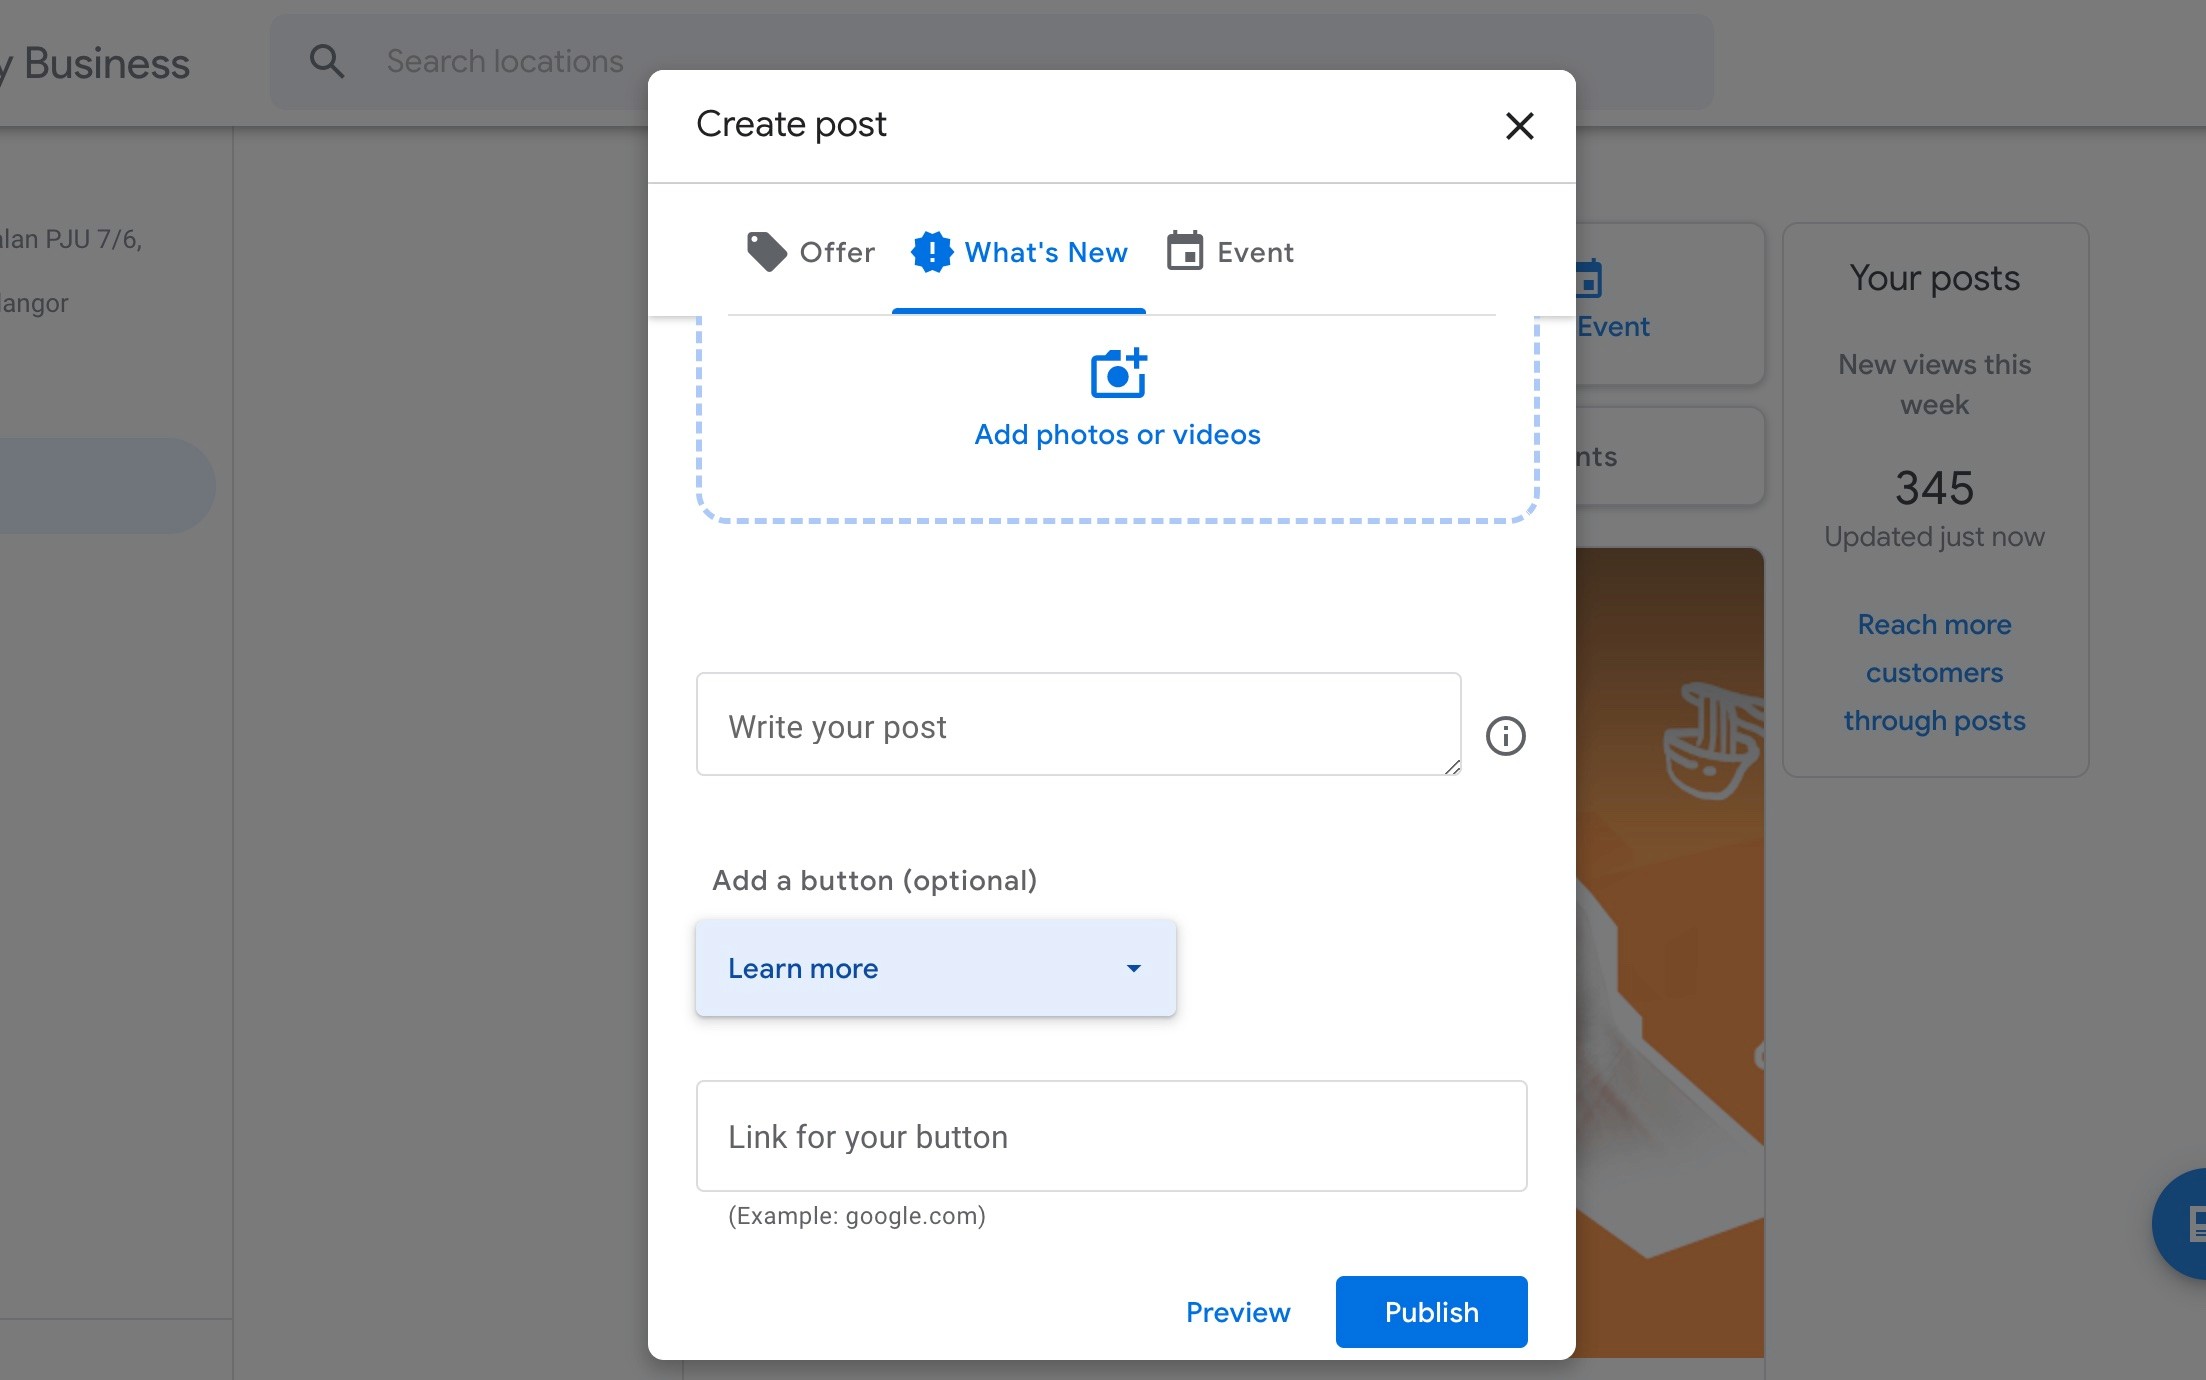This screenshot has width=2206, height=1380.
Task: Select the Offer tag icon
Action: [766, 252]
